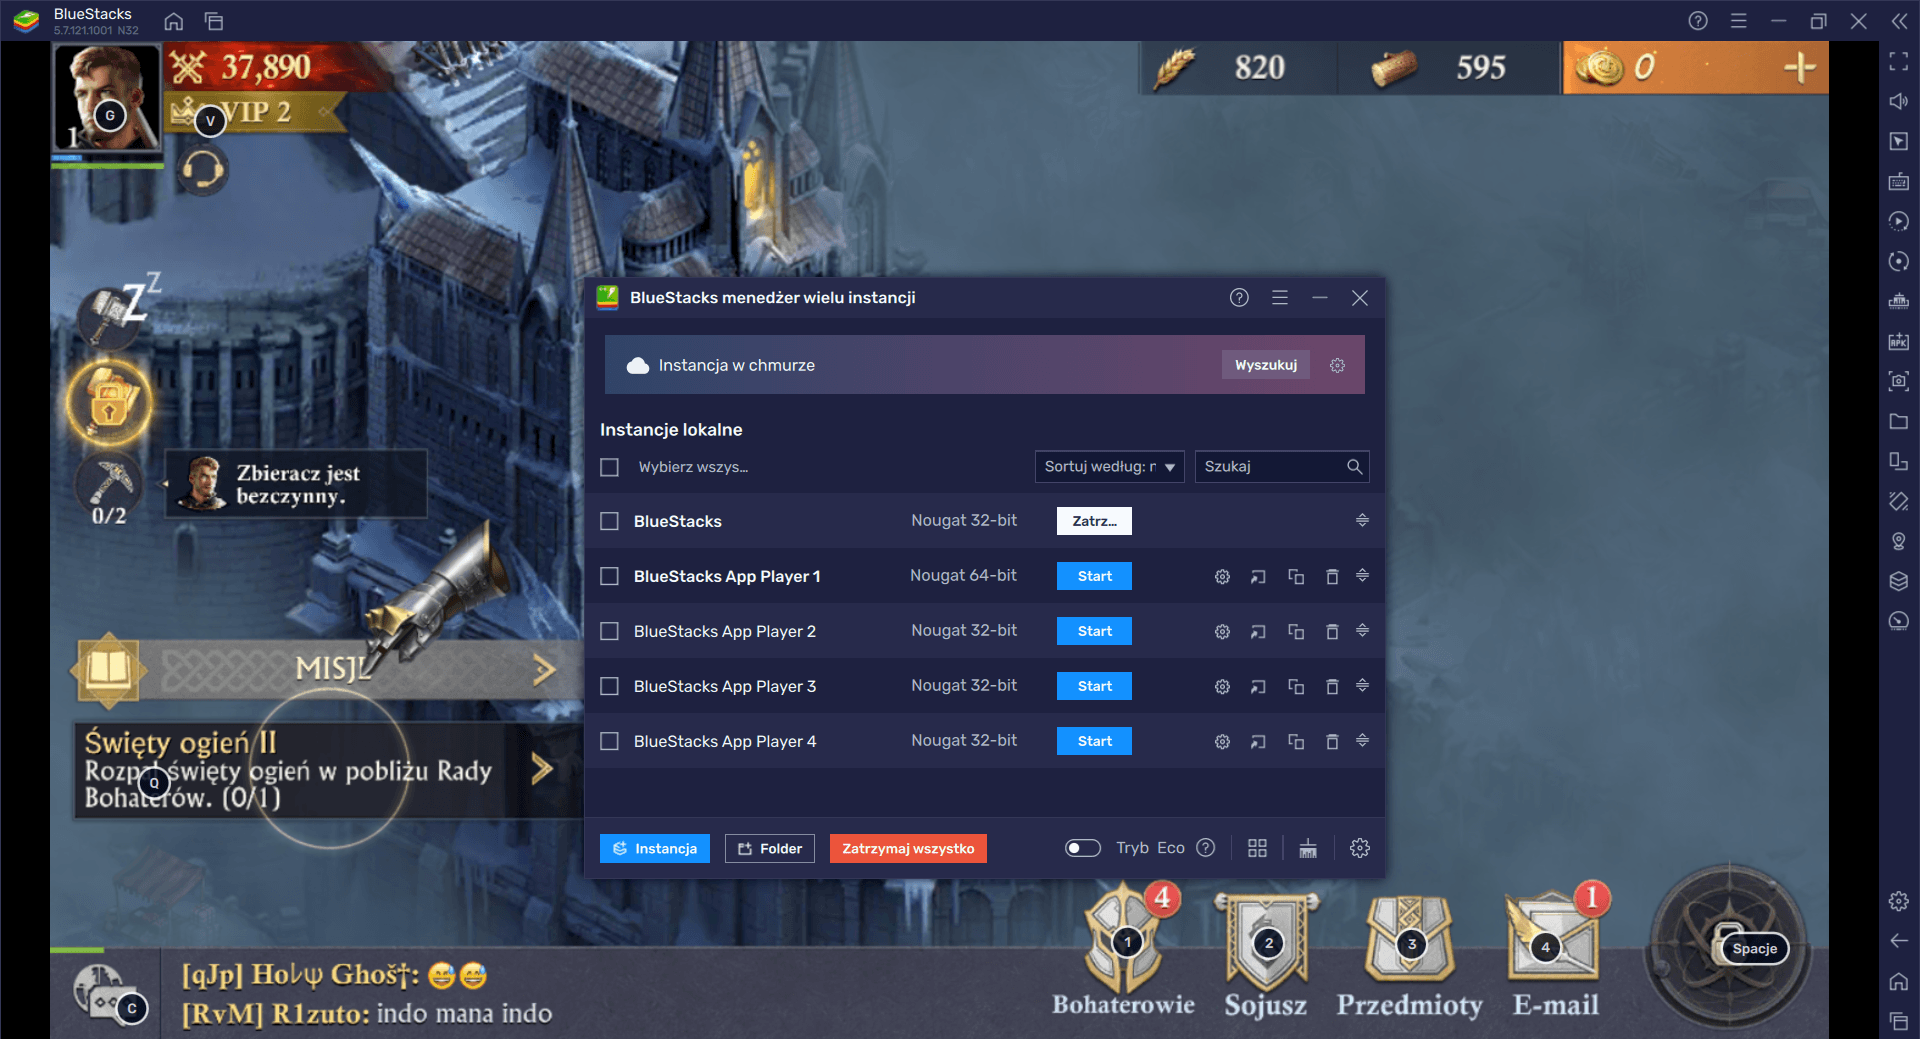Create shortcut for BlueStacks App Player 3

(1258, 686)
